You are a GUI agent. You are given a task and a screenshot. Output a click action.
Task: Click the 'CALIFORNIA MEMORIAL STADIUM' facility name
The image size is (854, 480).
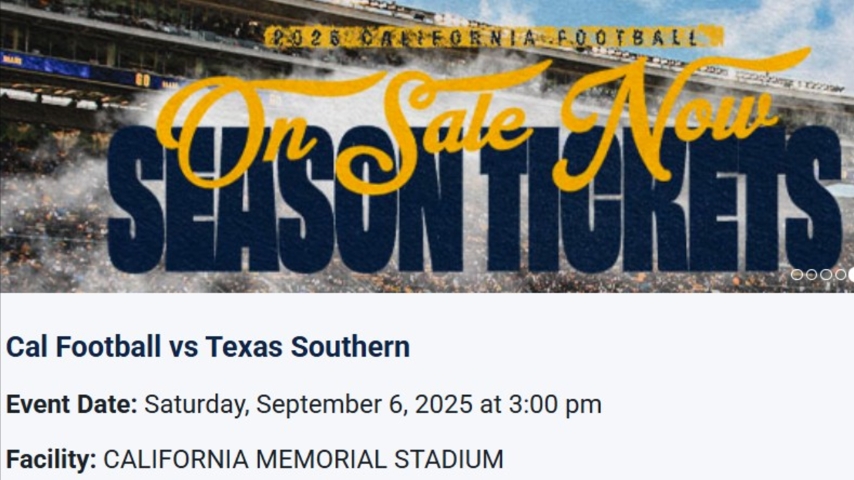tap(303, 459)
